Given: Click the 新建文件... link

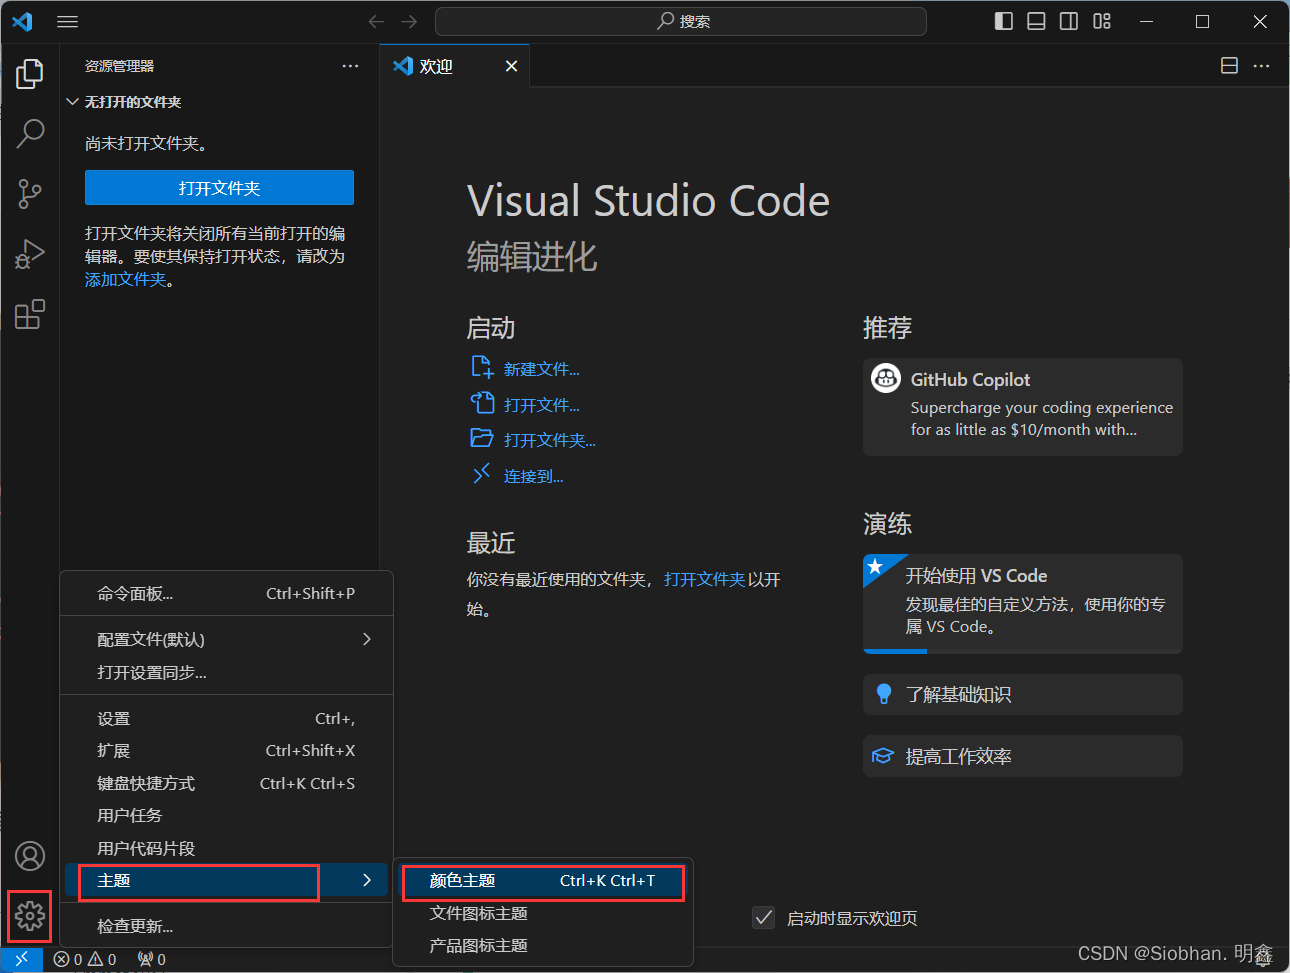Looking at the screenshot, I should click(x=541, y=369).
